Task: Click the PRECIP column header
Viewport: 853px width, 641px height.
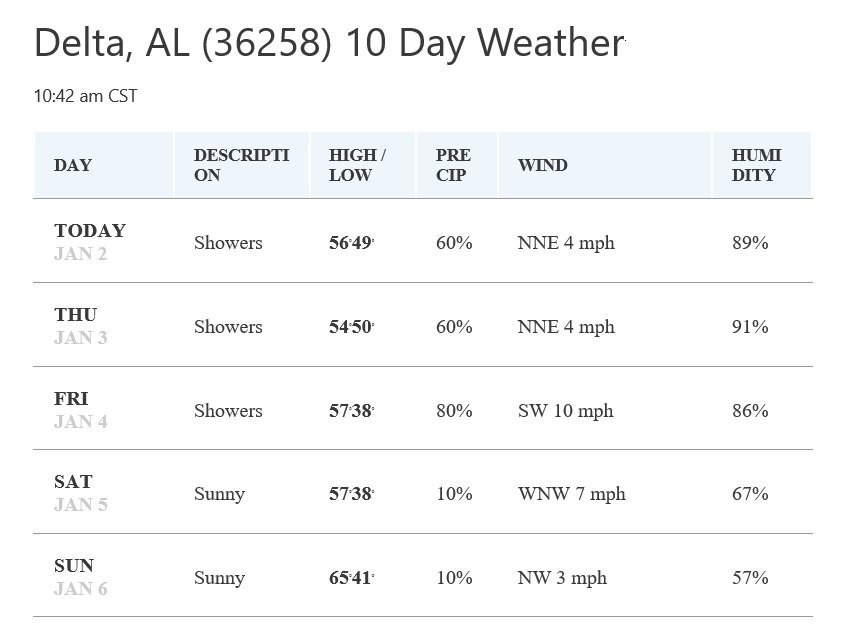Action: [456, 165]
